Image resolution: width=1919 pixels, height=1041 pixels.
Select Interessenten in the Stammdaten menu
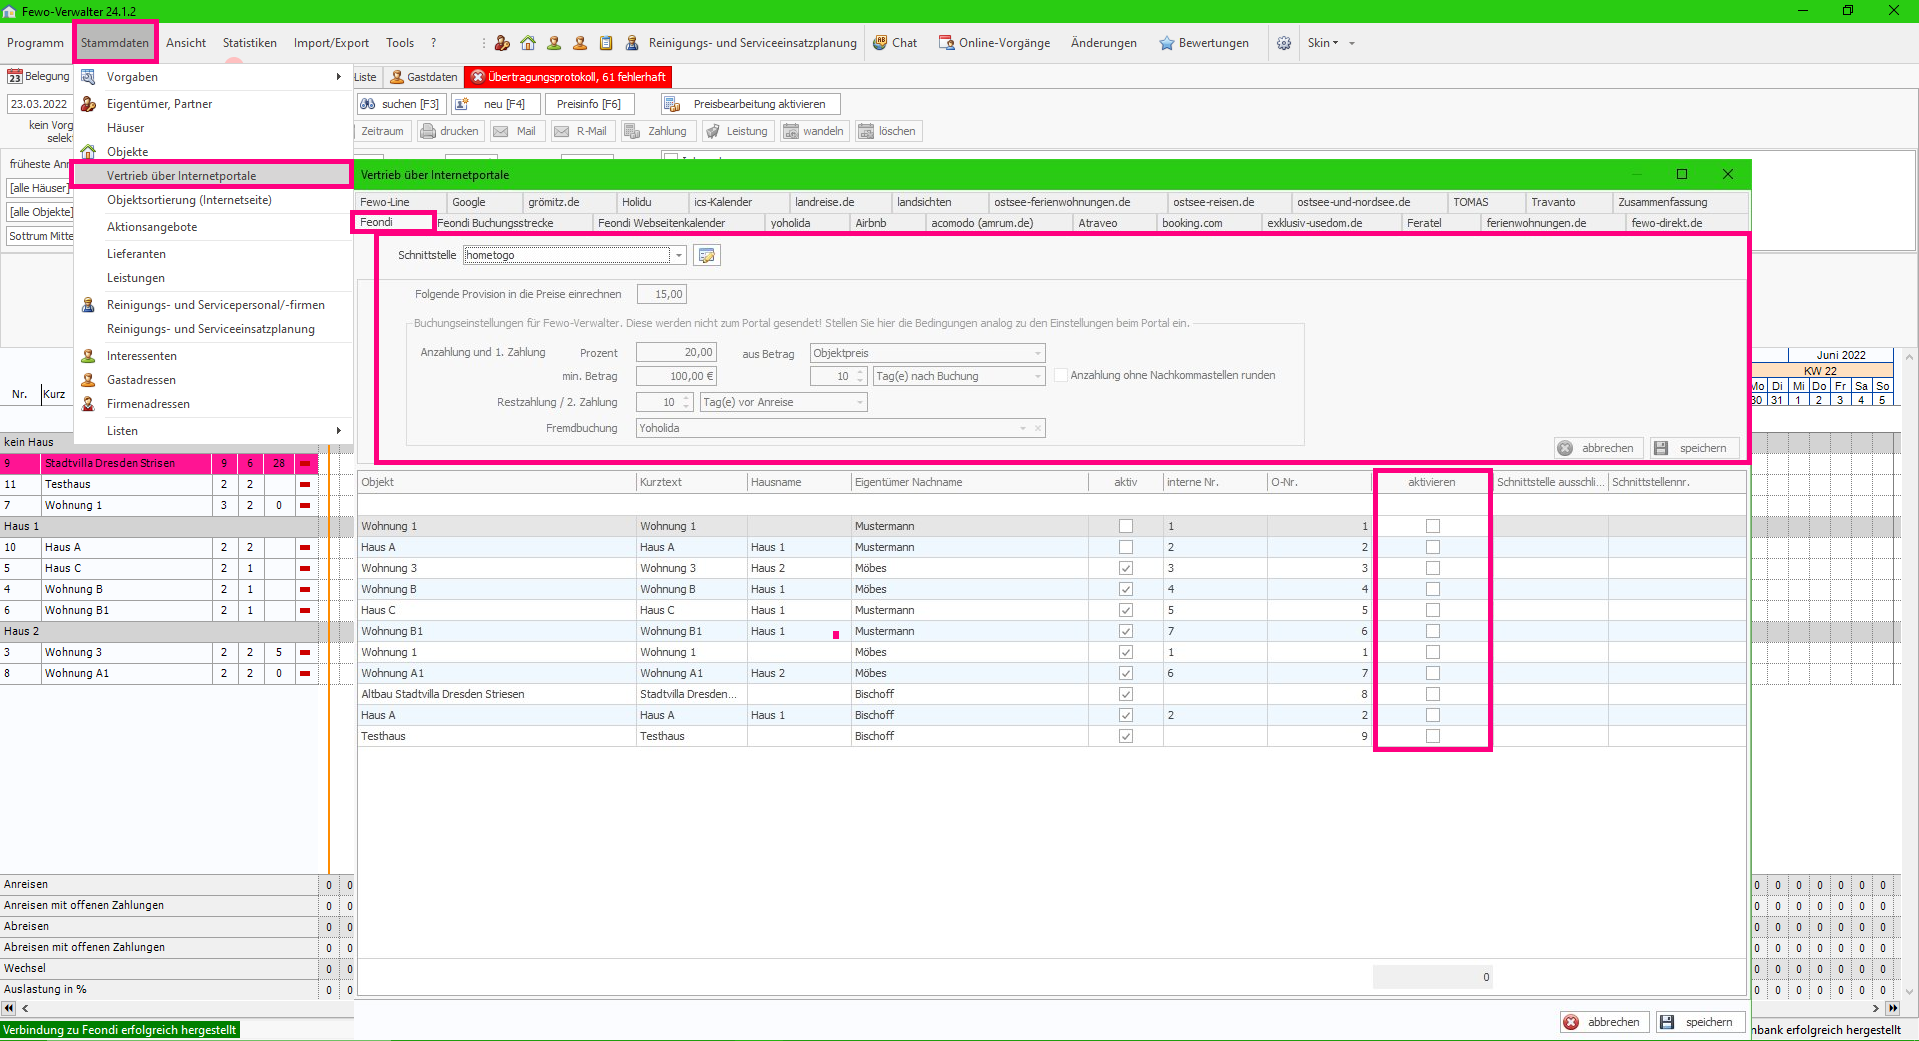214,356
